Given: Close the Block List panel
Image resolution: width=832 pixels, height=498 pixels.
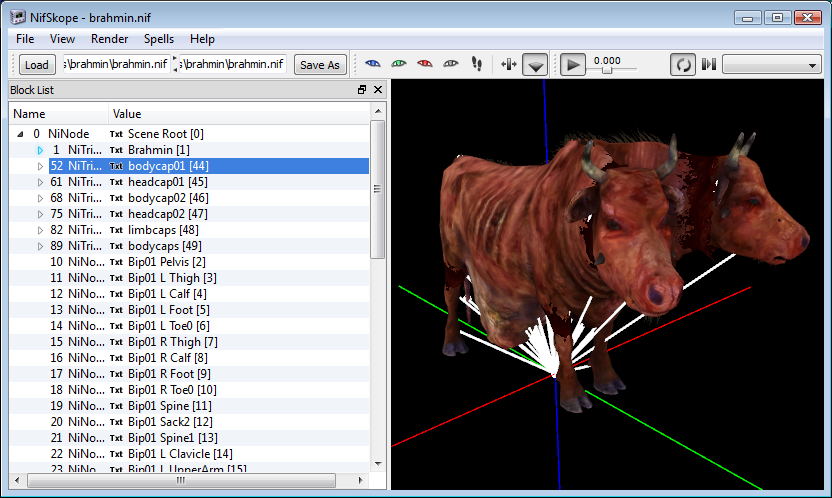Looking at the screenshot, I should (378, 90).
